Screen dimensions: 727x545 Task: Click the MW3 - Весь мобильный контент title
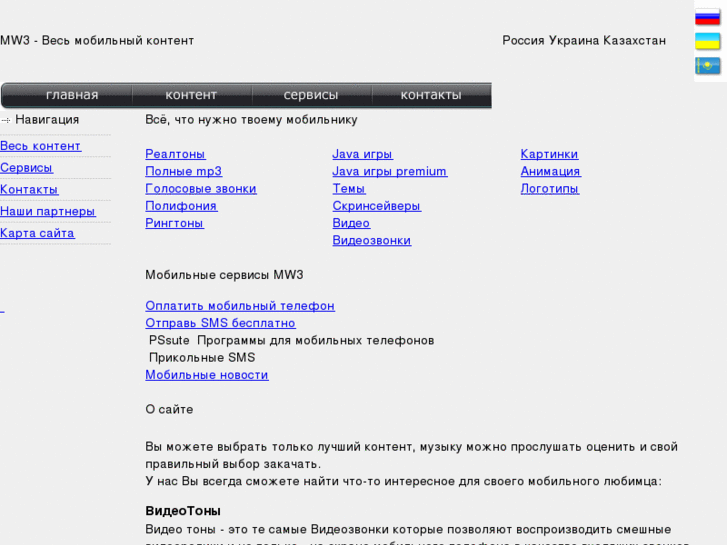97,41
